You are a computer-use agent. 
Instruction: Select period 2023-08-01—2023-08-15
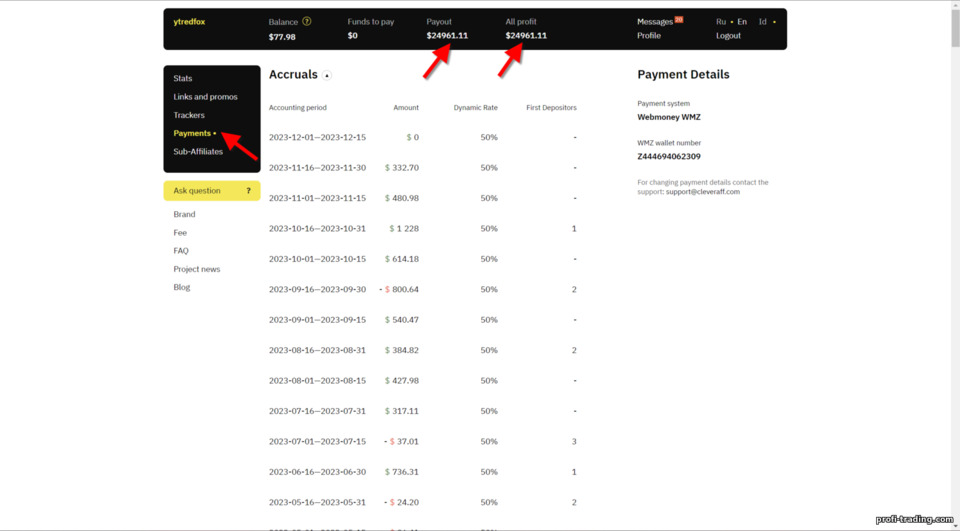[317, 380]
